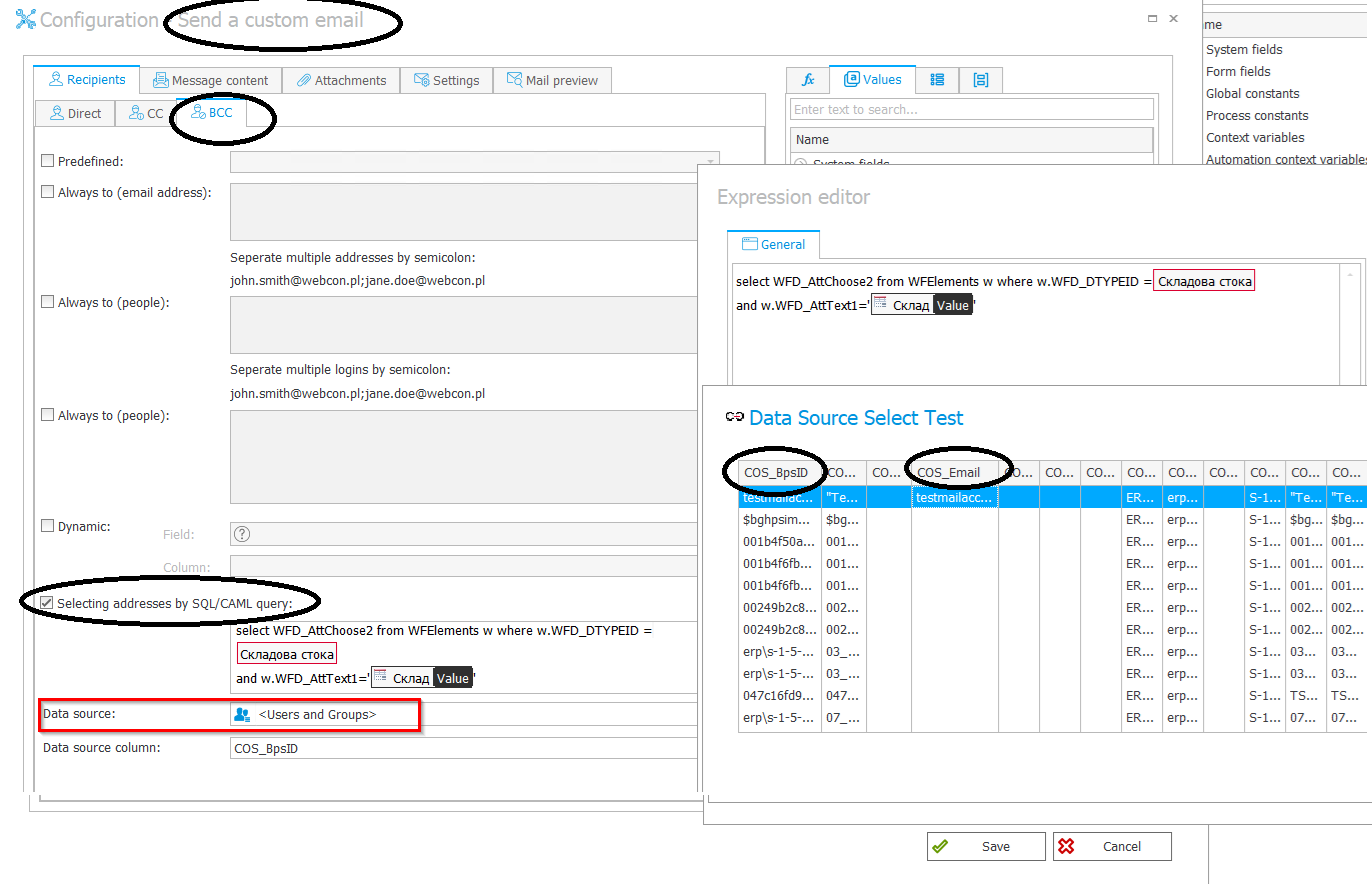Open the bracketed data sources tab icon
Screen dimensions: 1372x884
pos(980,80)
